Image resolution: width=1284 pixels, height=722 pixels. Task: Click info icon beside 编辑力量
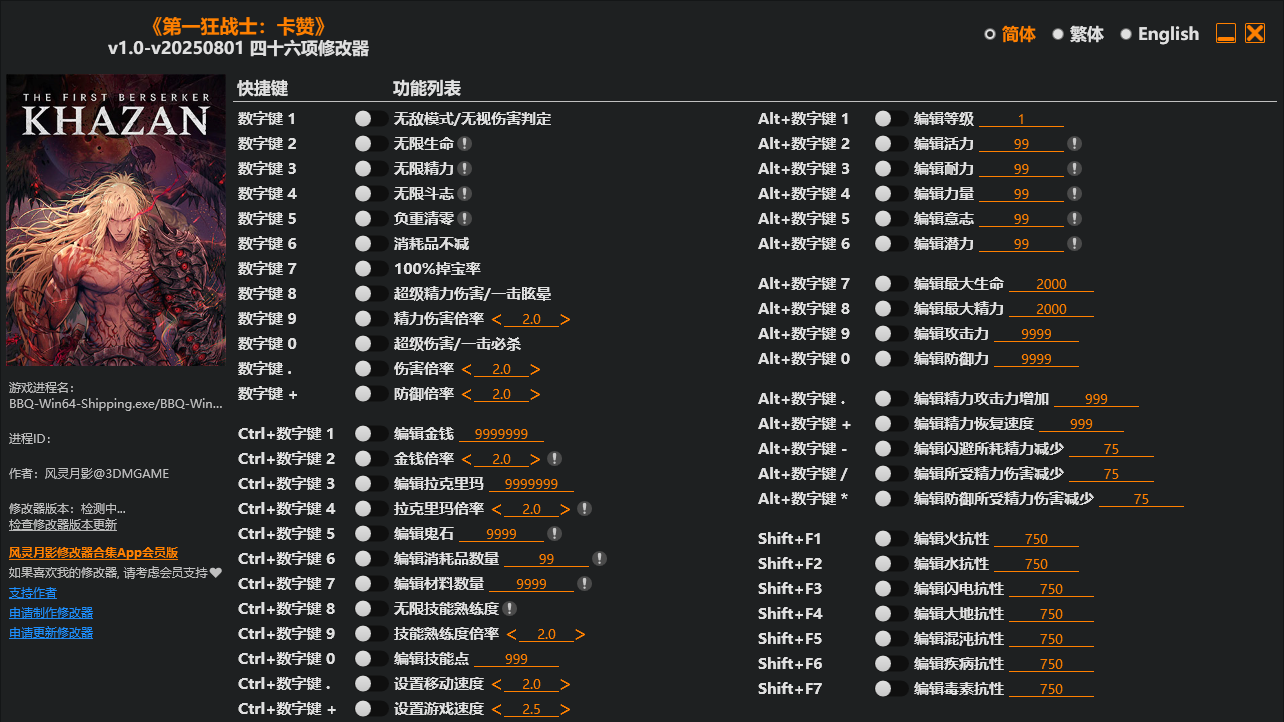(1074, 194)
